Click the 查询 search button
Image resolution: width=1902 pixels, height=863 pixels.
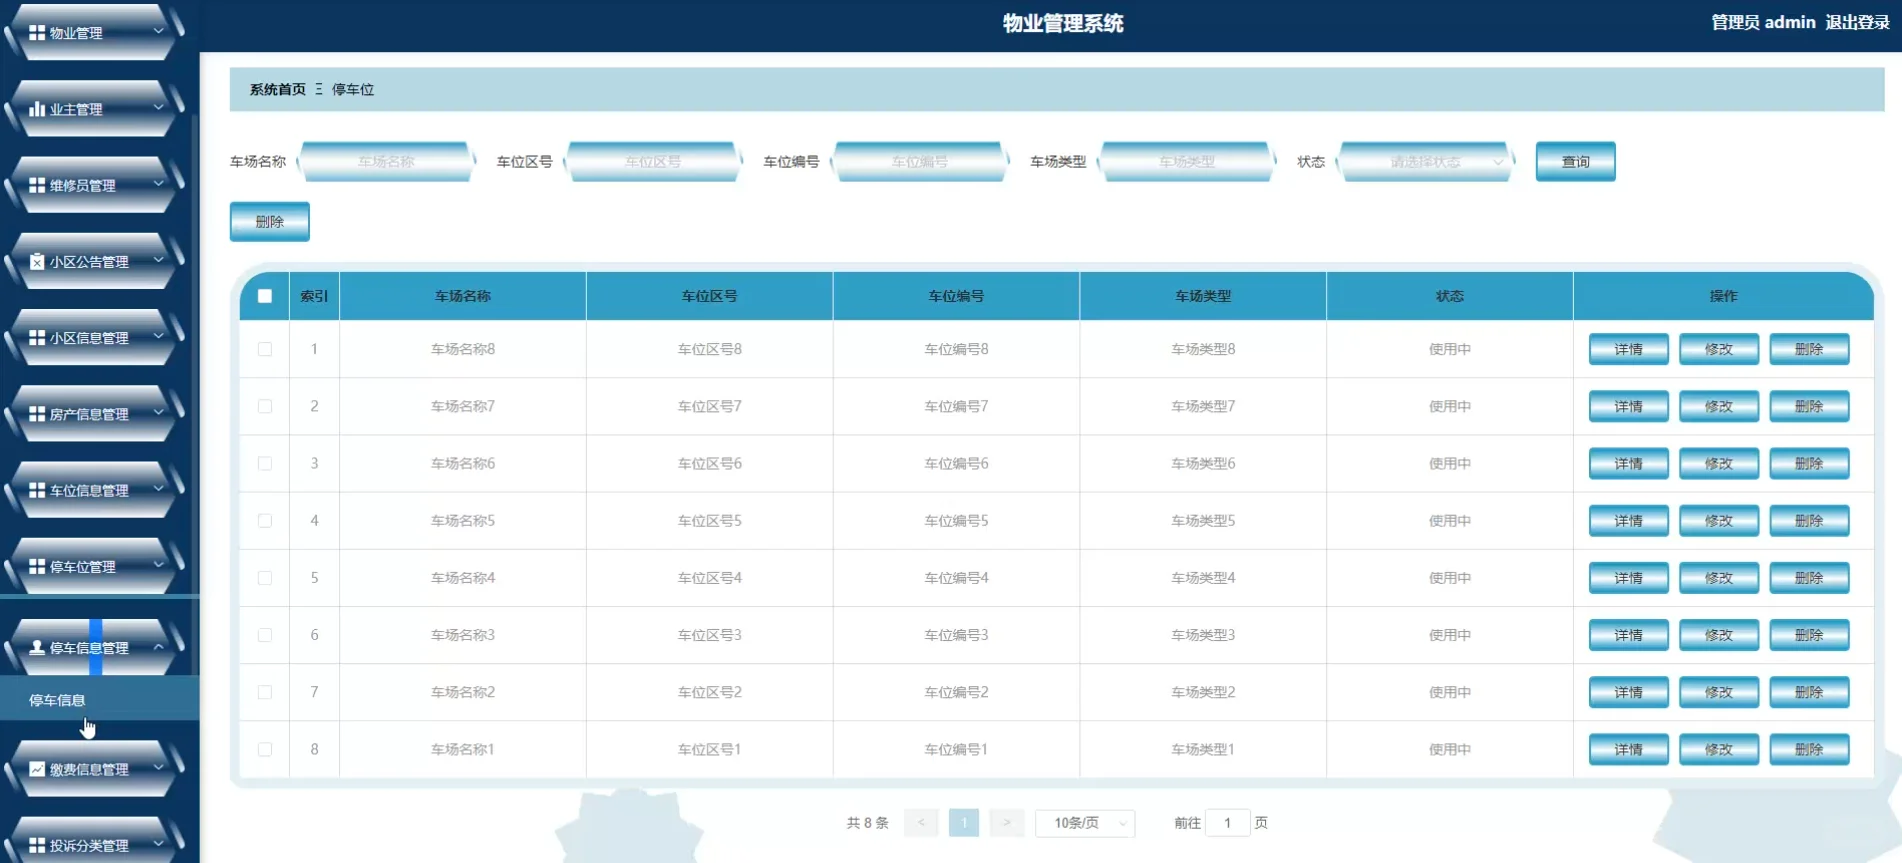tap(1575, 162)
